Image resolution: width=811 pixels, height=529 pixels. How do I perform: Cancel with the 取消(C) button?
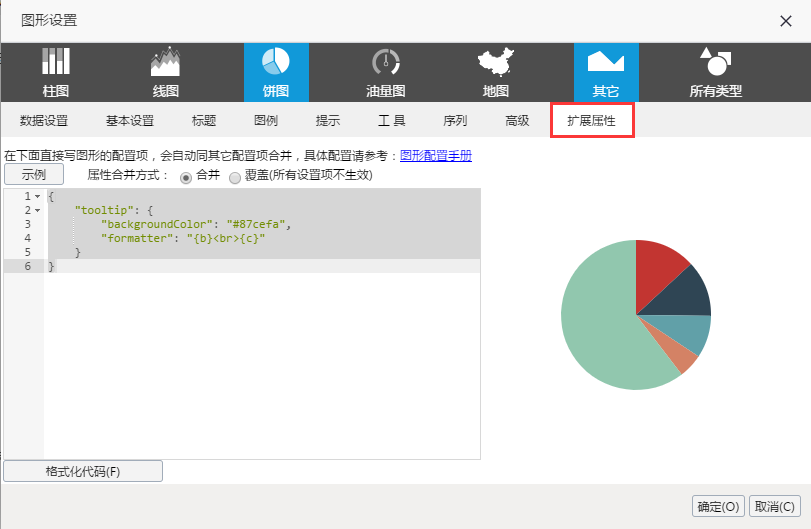point(775,506)
